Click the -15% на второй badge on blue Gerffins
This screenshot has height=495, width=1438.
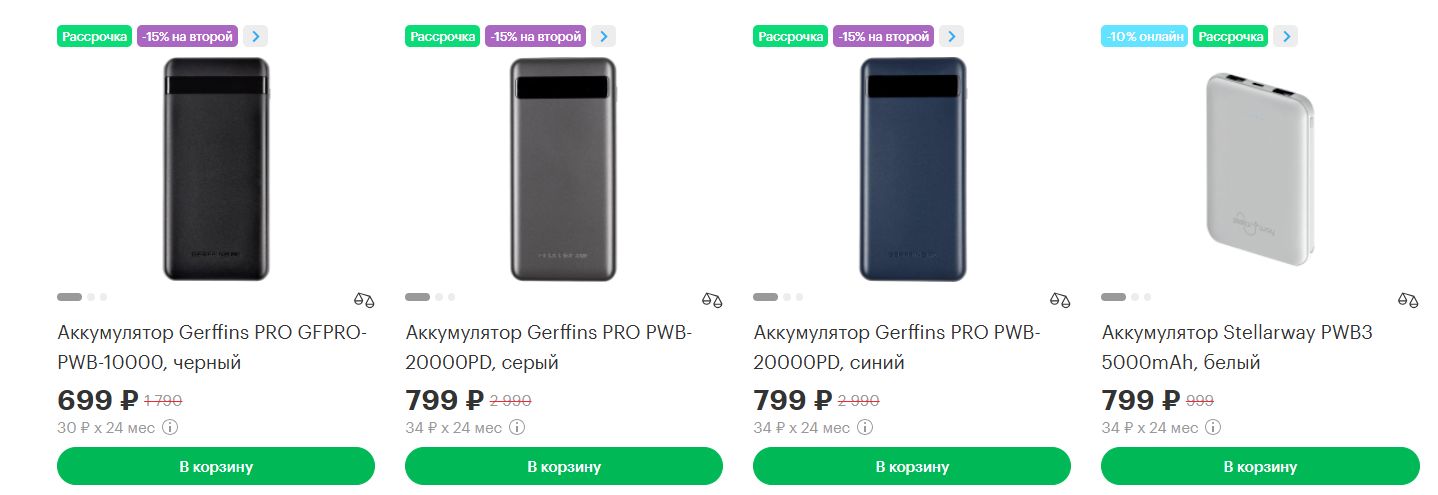[884, 37]
